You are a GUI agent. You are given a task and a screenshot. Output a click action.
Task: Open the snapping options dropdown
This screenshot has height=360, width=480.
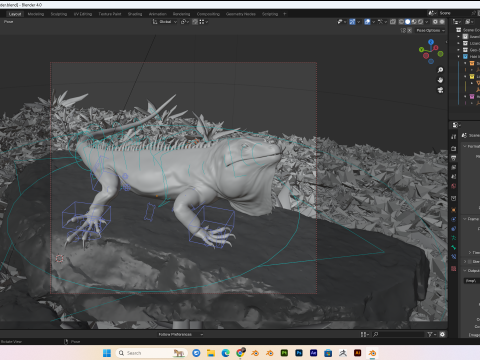click(x=204, y=22)
